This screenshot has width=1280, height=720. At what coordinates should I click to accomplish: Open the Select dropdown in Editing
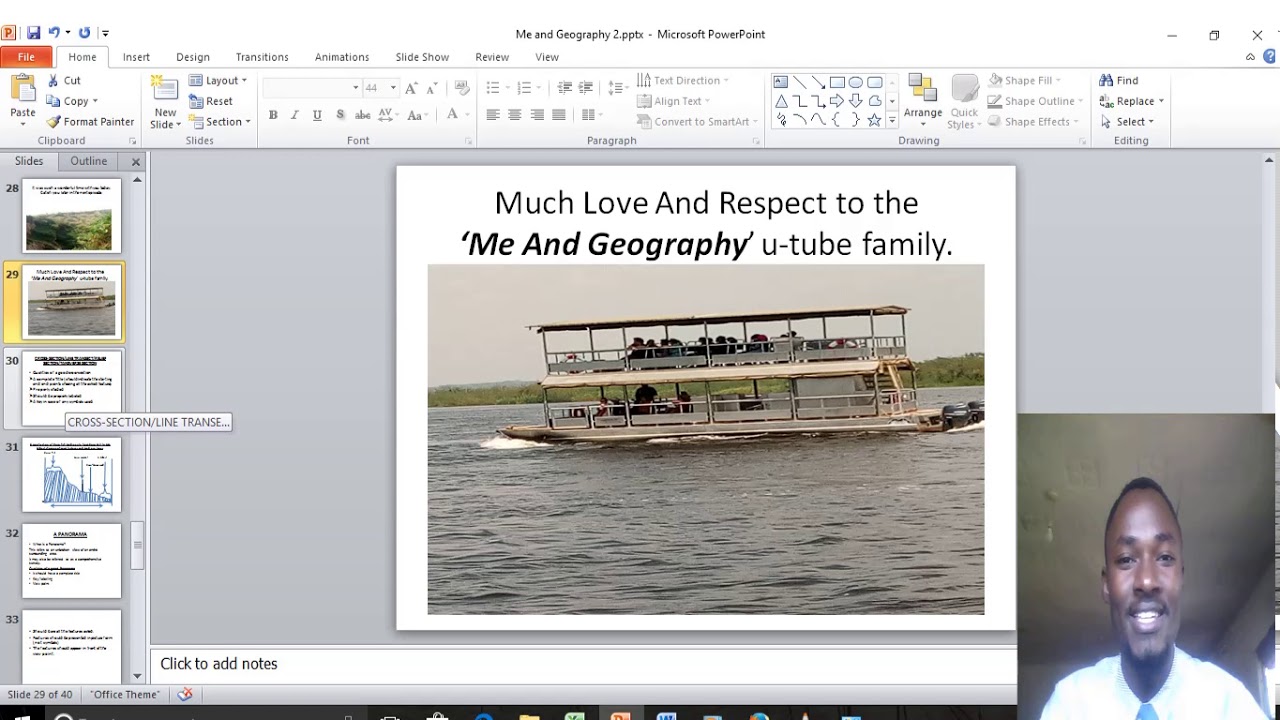(x=1127, y=122)
